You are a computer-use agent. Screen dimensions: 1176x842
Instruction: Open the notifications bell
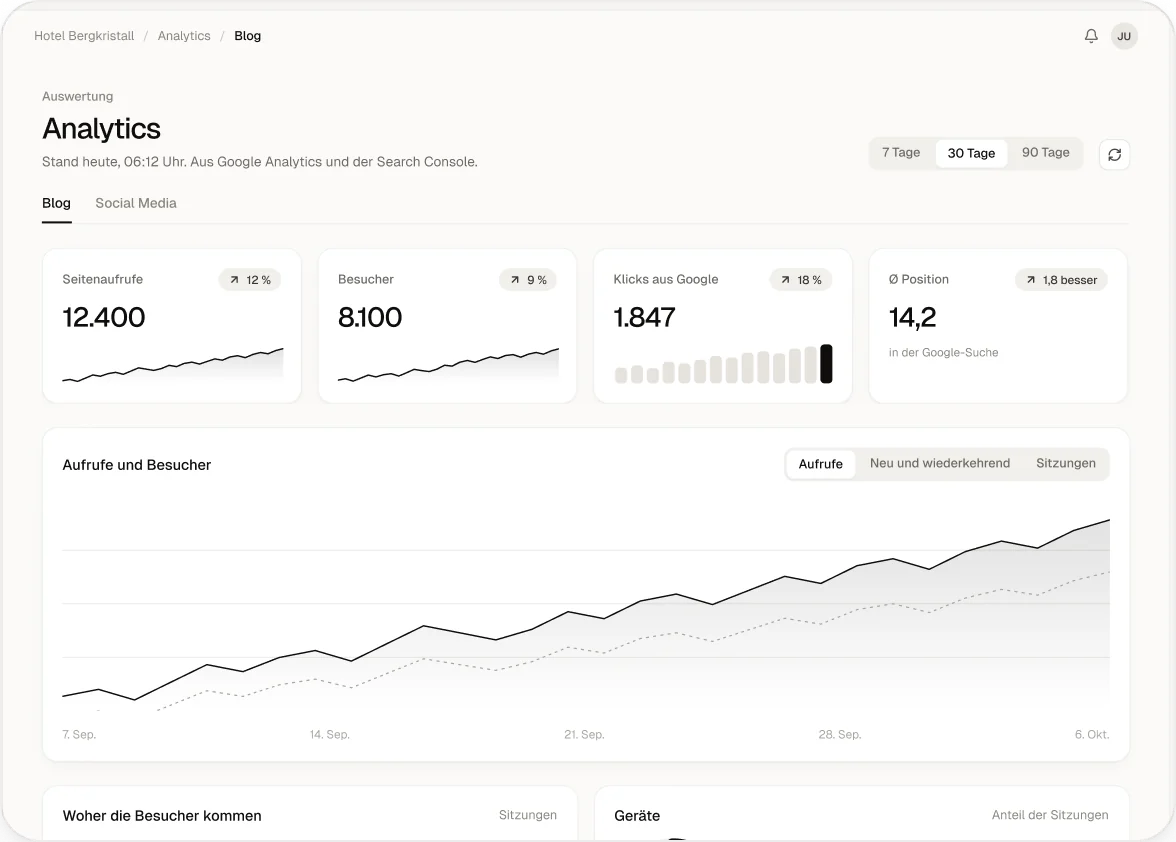click(x=1091, y=36)
